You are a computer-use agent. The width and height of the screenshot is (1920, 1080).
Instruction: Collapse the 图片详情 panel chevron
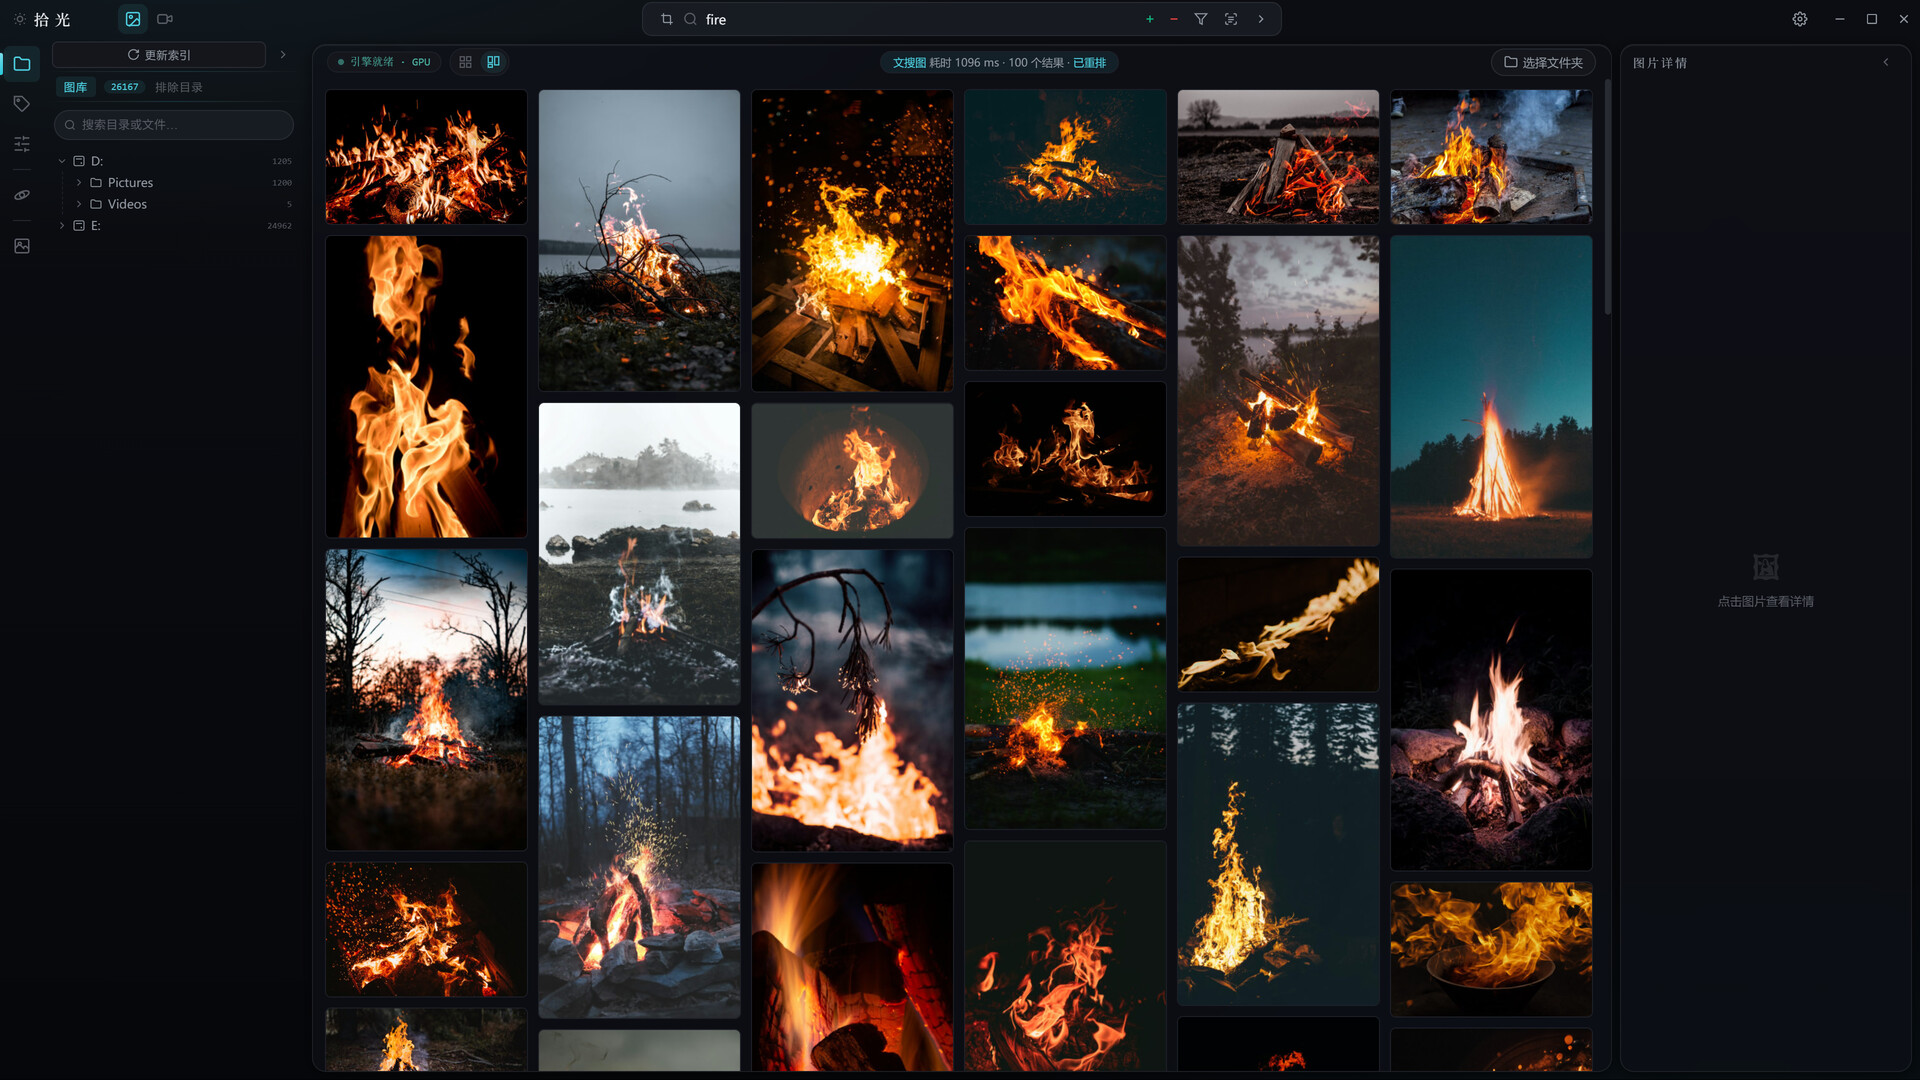pyautogui.click(x=1886, y=62)
